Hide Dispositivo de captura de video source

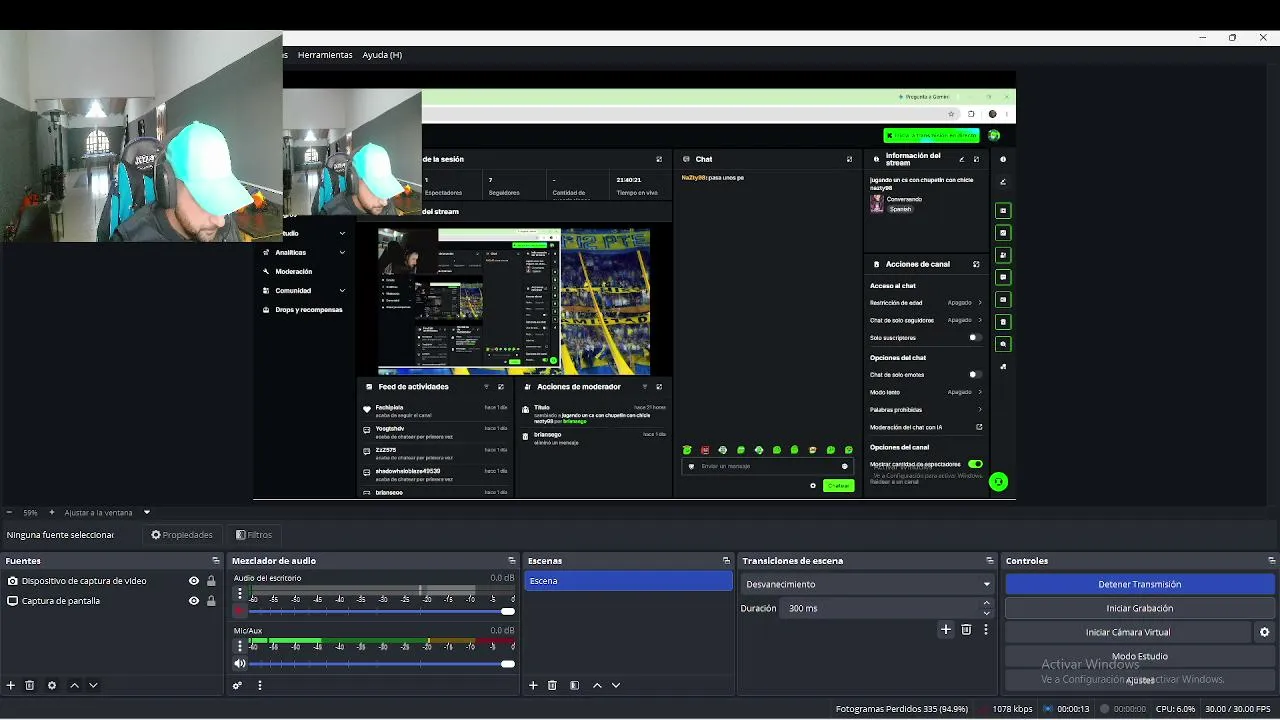194,581
